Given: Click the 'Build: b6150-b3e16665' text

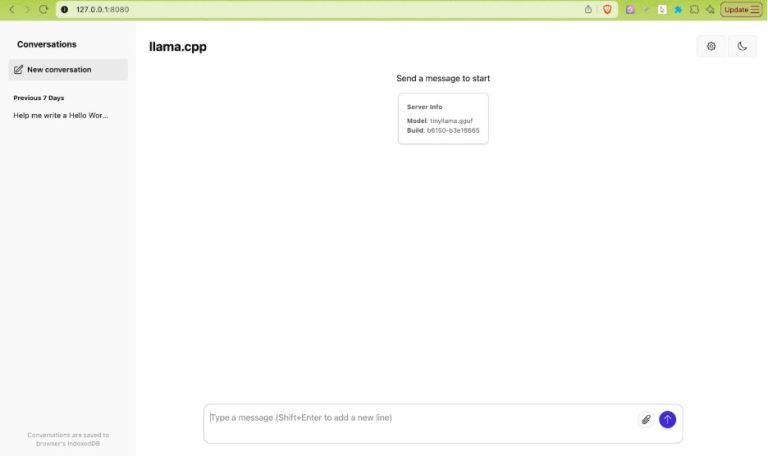Looking at the screenshot, I should pos(443,130).
